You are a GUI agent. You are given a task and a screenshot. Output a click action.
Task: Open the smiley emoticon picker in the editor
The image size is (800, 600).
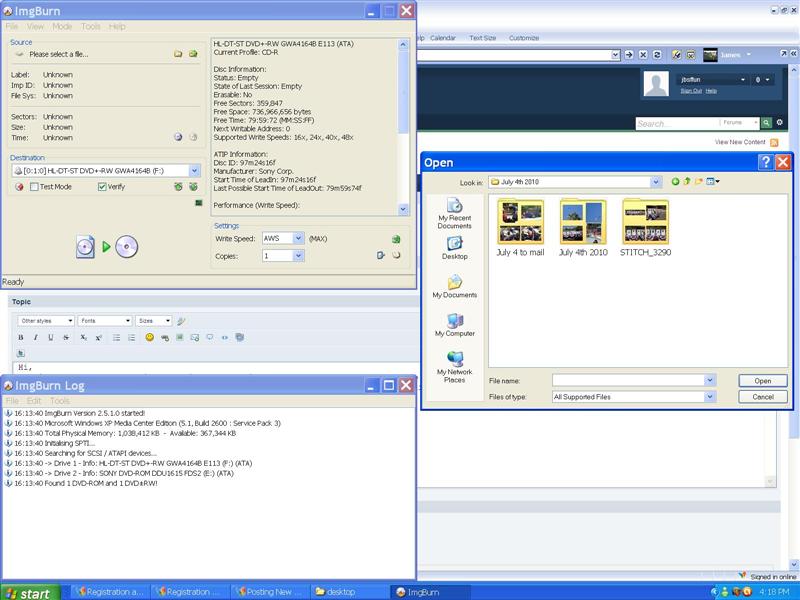pos(149,337)
